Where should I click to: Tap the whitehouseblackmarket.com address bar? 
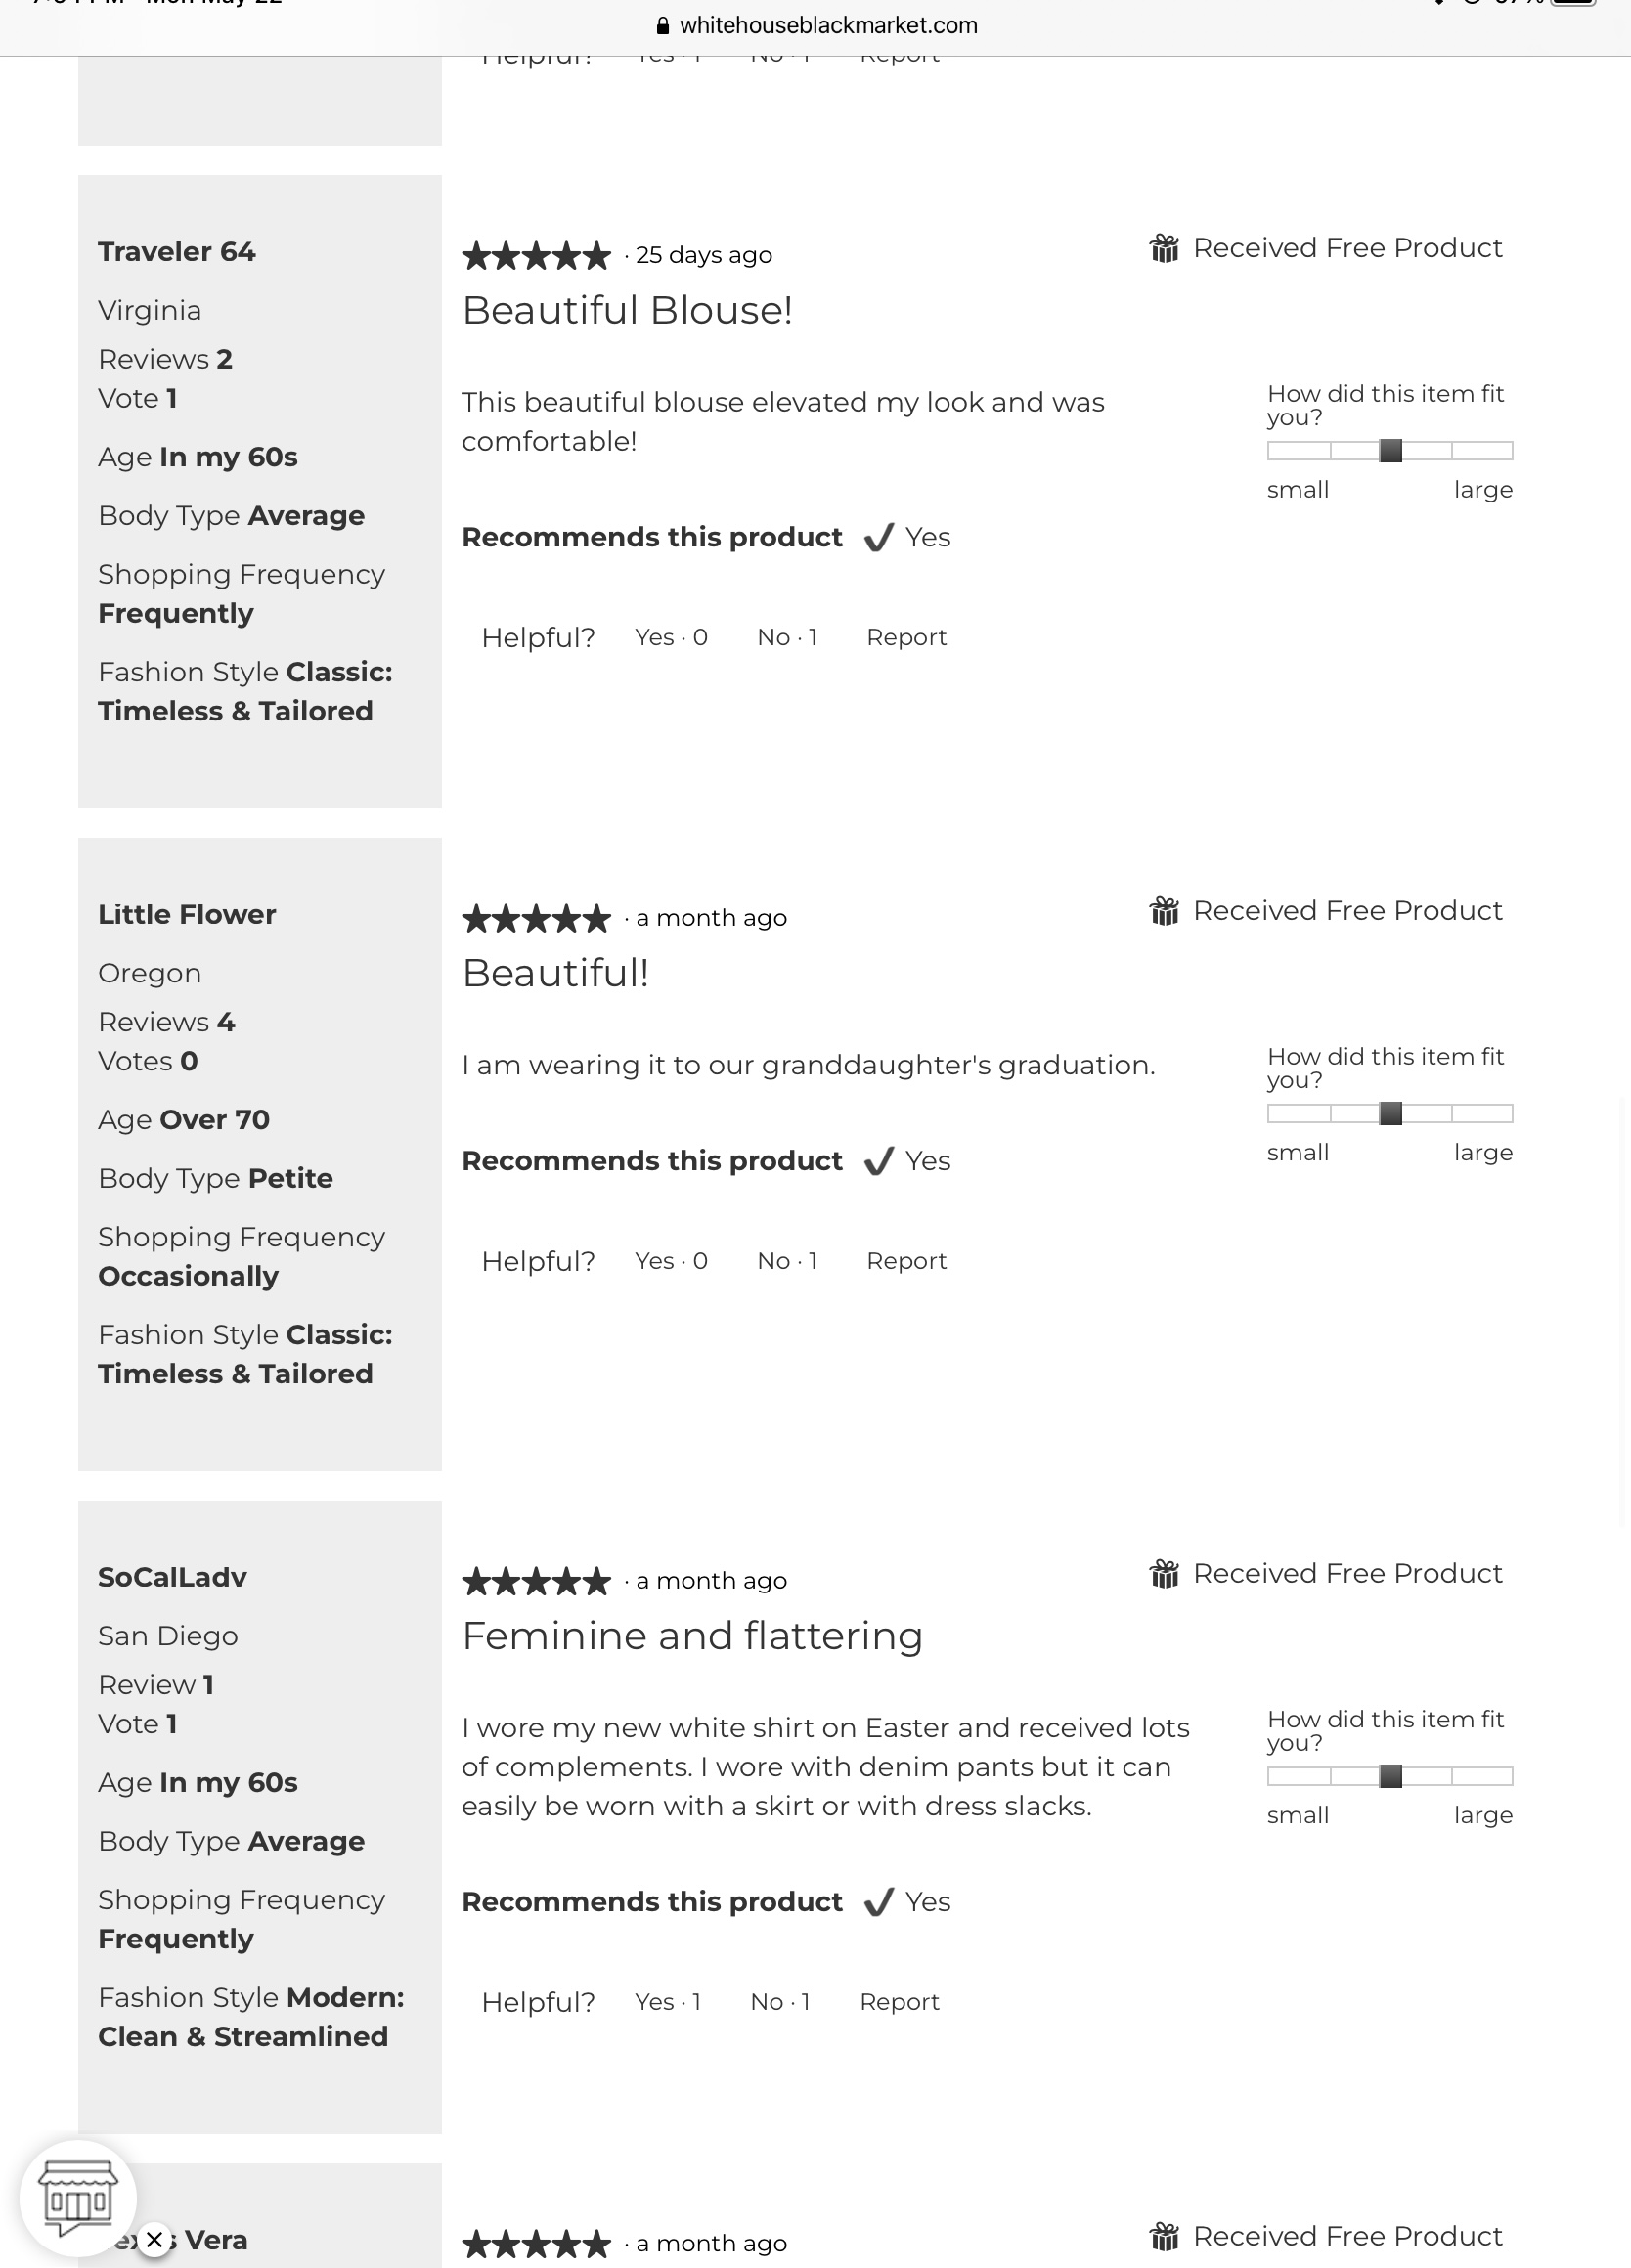click(828, 26)
